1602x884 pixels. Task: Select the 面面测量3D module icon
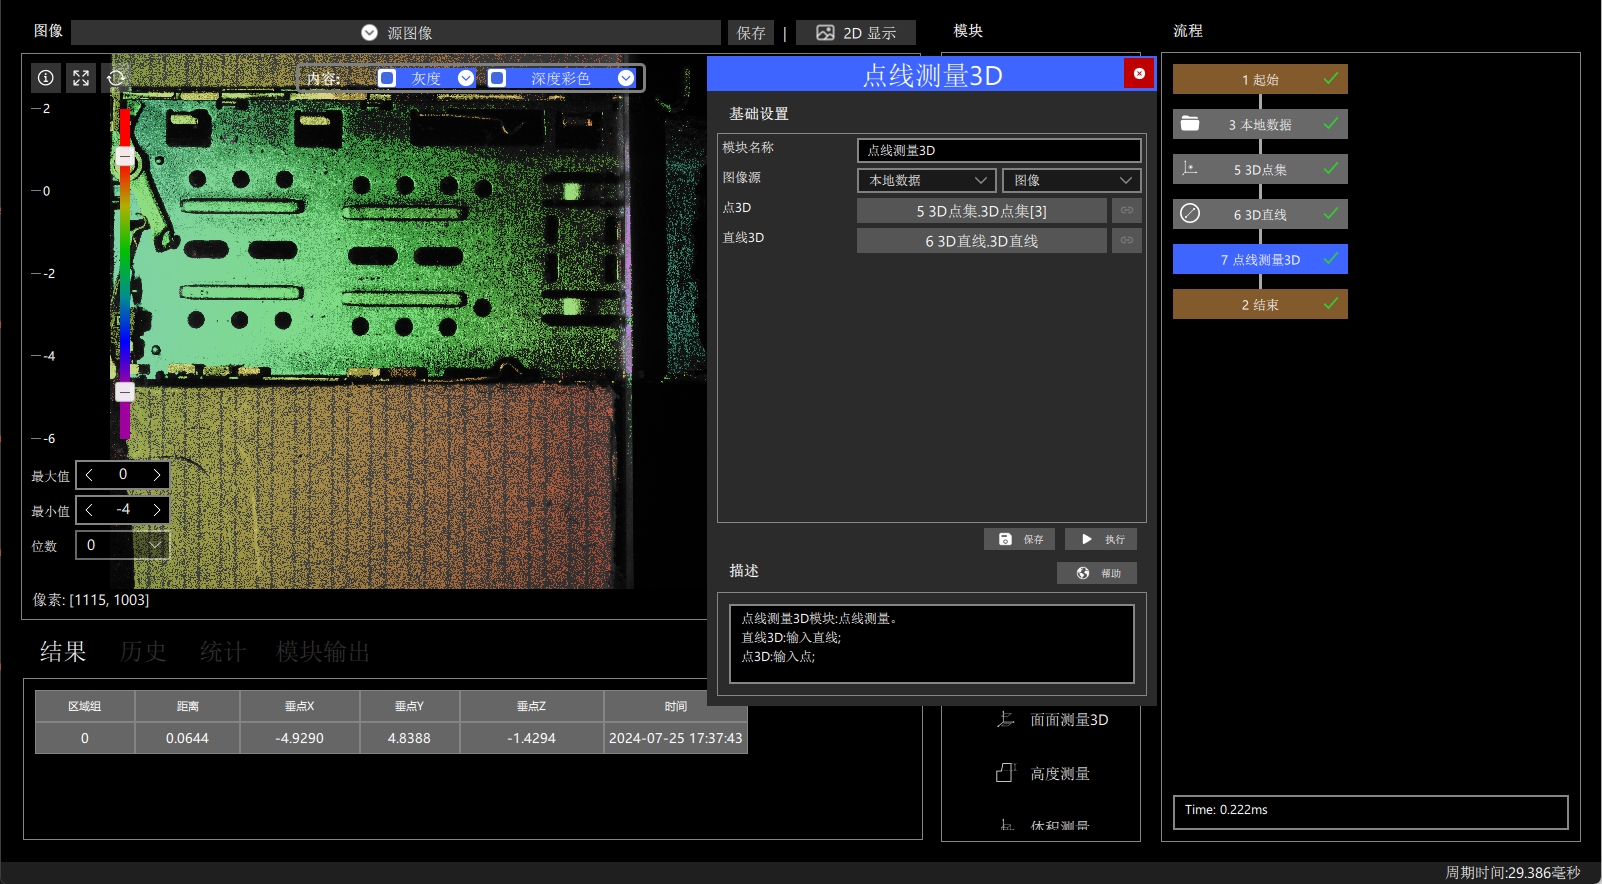click(1006, 719)
